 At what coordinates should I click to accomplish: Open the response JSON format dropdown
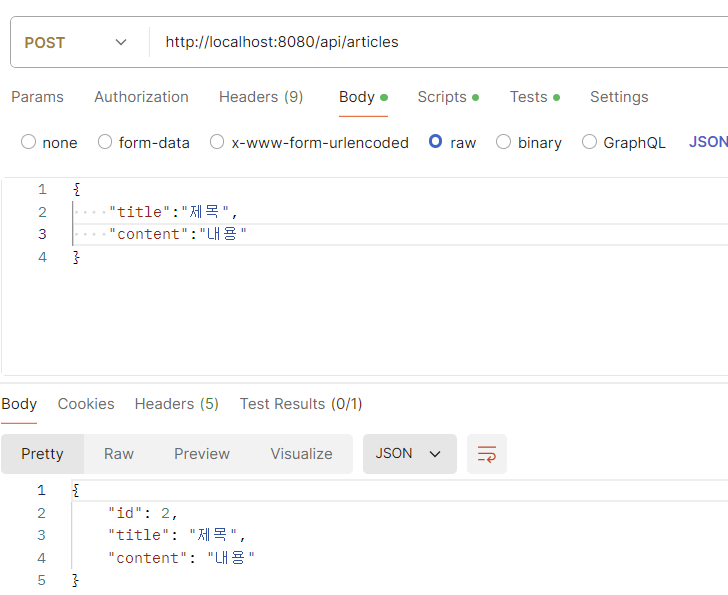click(410, 453)
